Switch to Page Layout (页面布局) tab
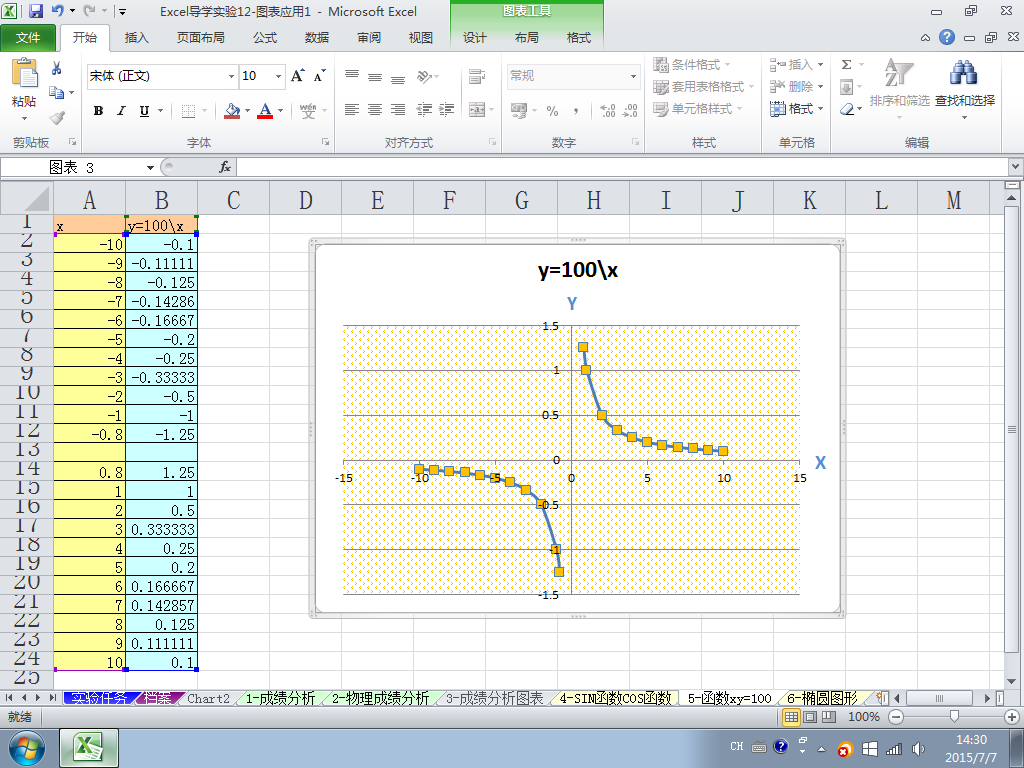The height and width of the screenshot is (768, 1024). 200,38
